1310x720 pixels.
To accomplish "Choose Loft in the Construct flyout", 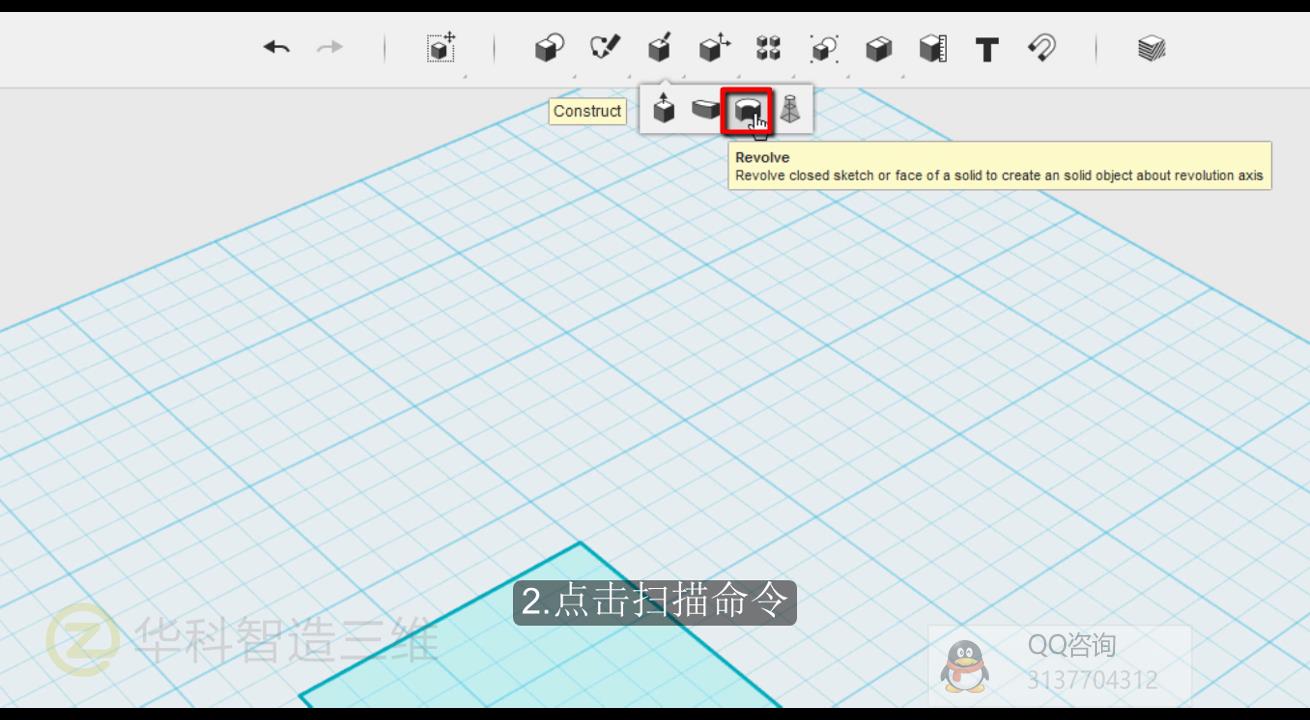I will 790,109.
